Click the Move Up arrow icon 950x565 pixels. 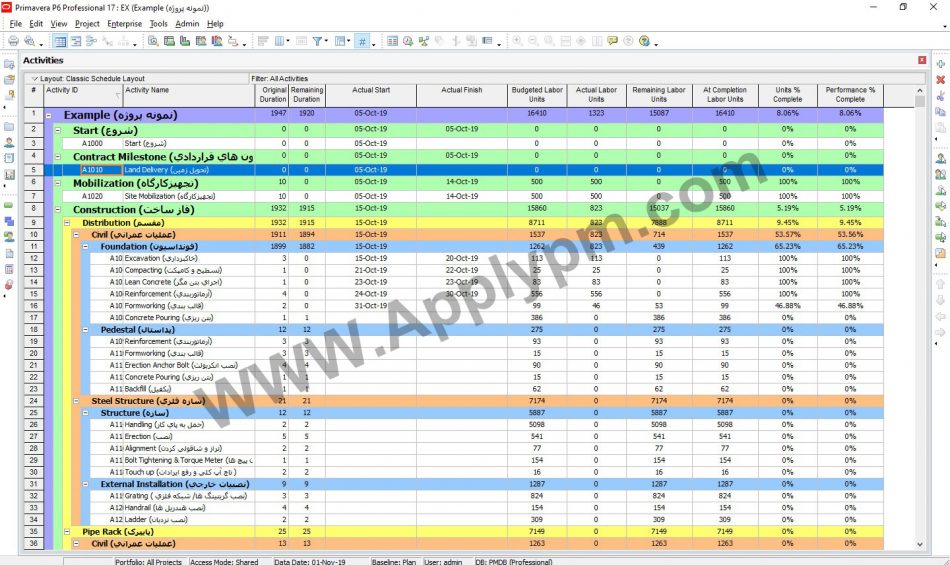click(x=940, y=284)
